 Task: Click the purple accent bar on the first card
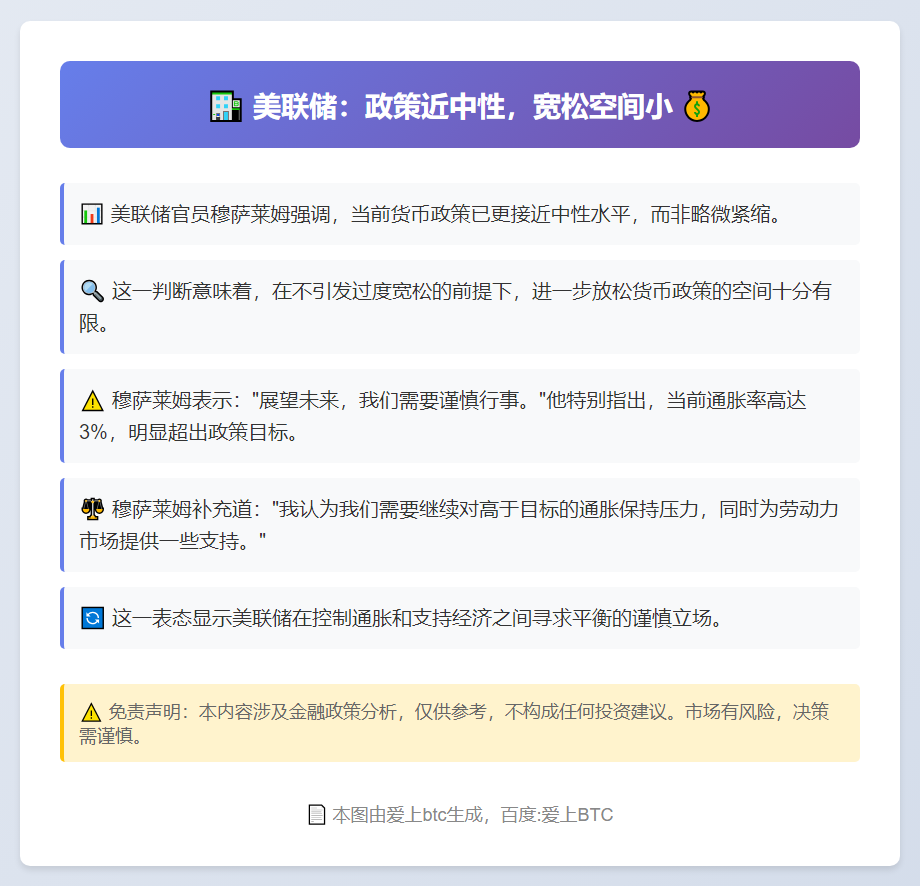[64, 213]
